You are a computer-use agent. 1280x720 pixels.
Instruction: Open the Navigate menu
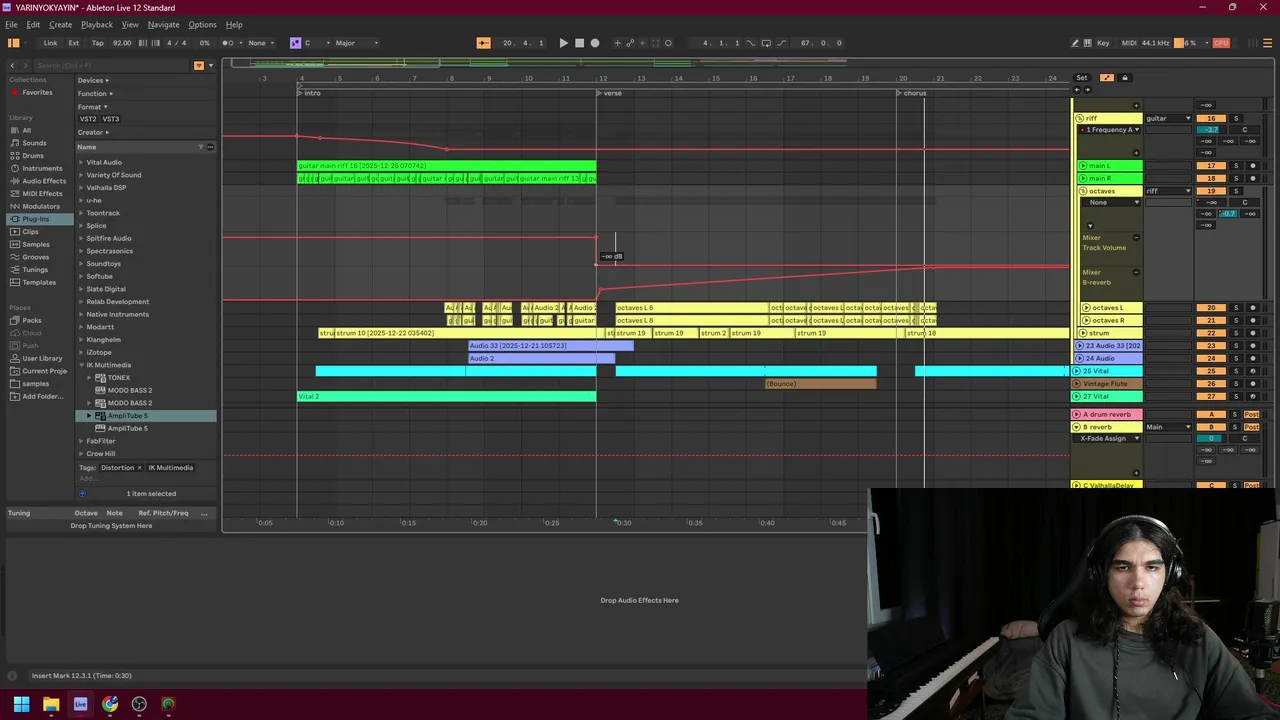tap(163, 24)
